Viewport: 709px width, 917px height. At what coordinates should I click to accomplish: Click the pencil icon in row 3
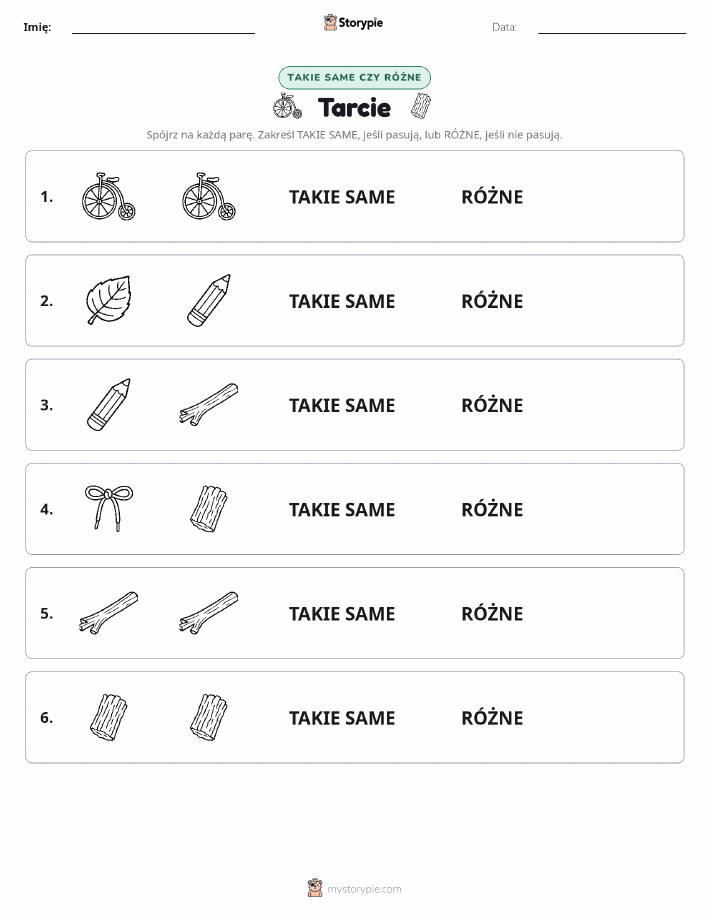109,404
